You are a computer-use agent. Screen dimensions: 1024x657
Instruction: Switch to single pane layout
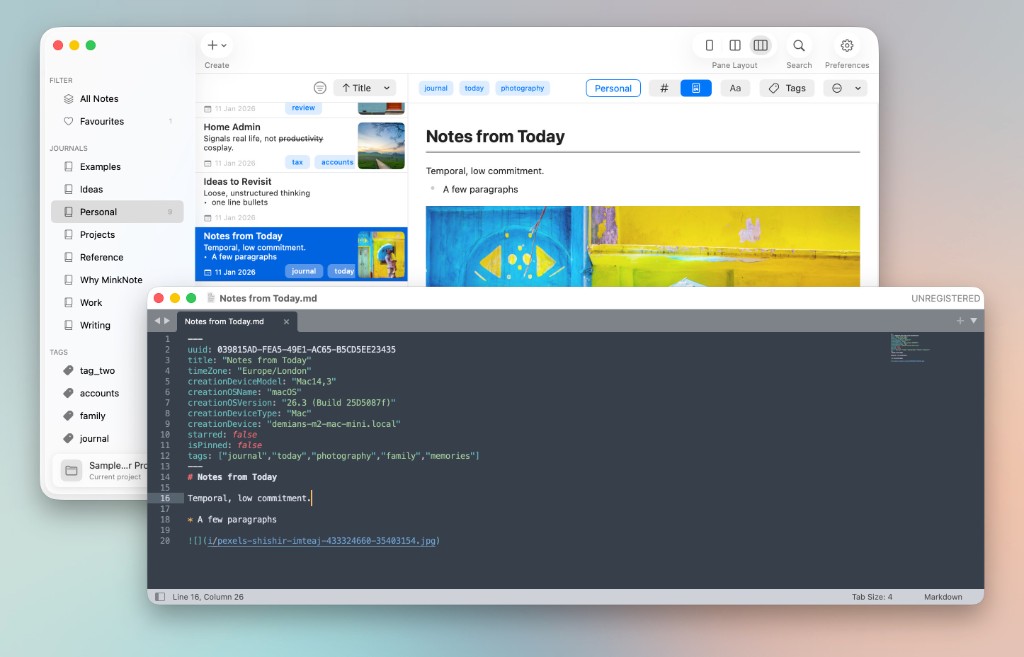(x=709, y=46)
